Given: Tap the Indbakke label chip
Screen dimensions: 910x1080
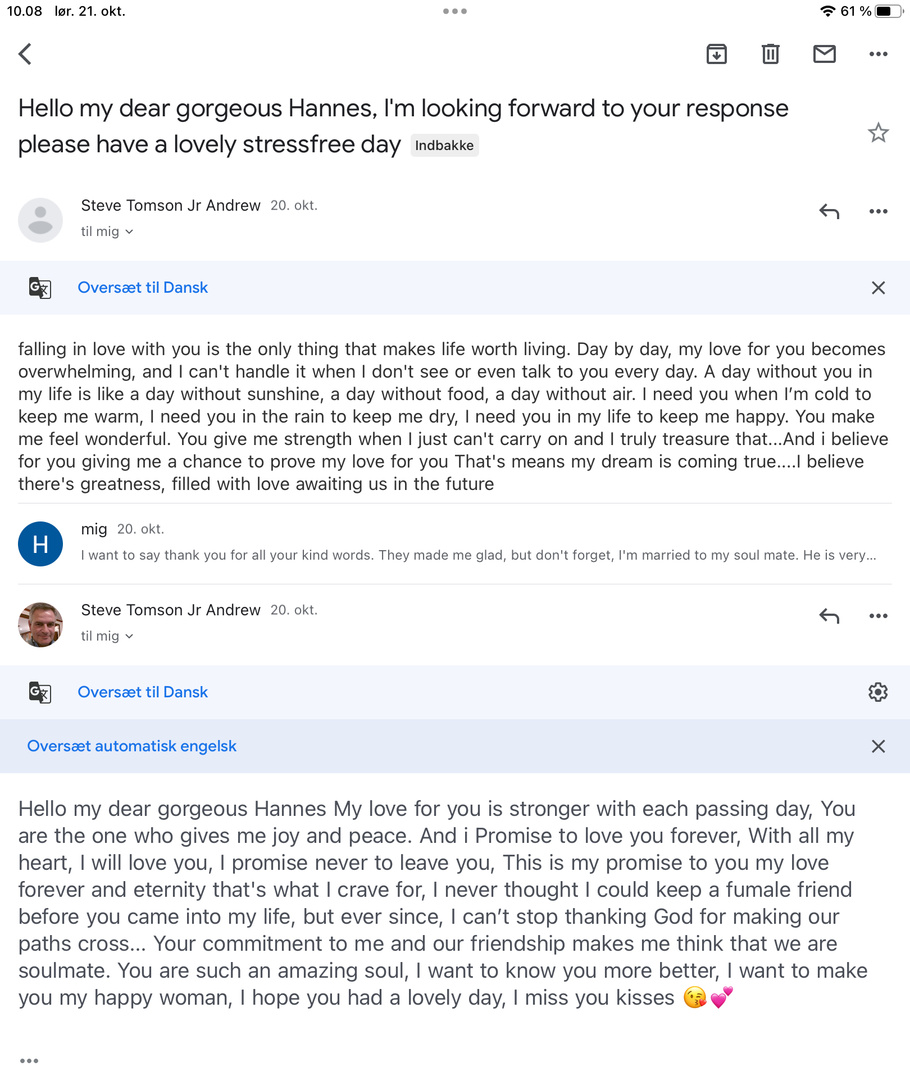Looking at the screenshot, I should point(444,146).
